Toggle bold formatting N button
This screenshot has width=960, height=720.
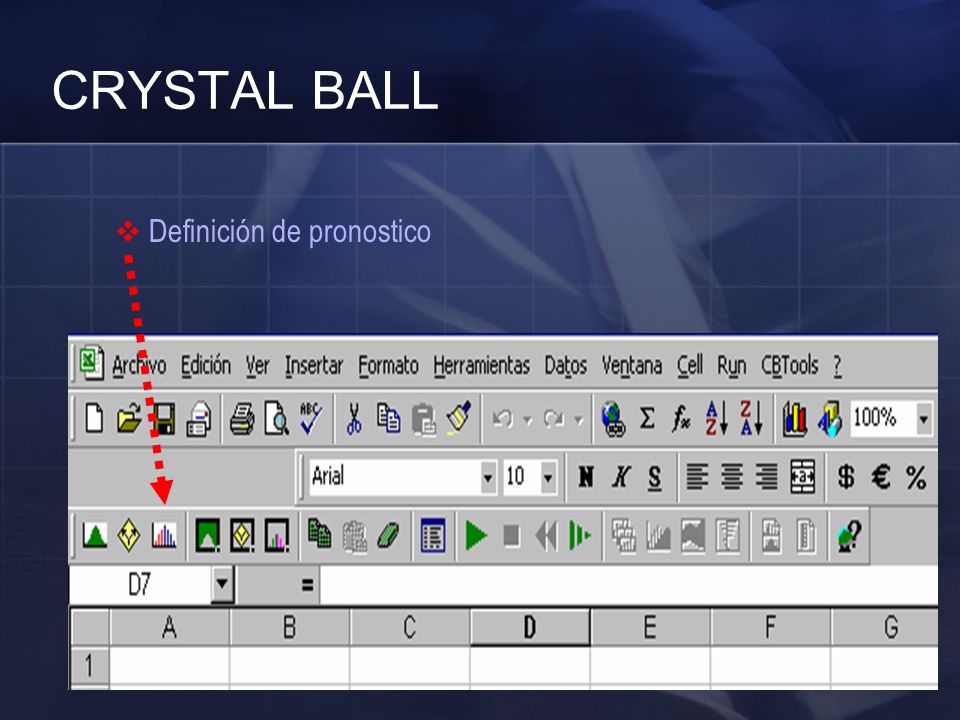pyautogui.click(x=586, y=476)
